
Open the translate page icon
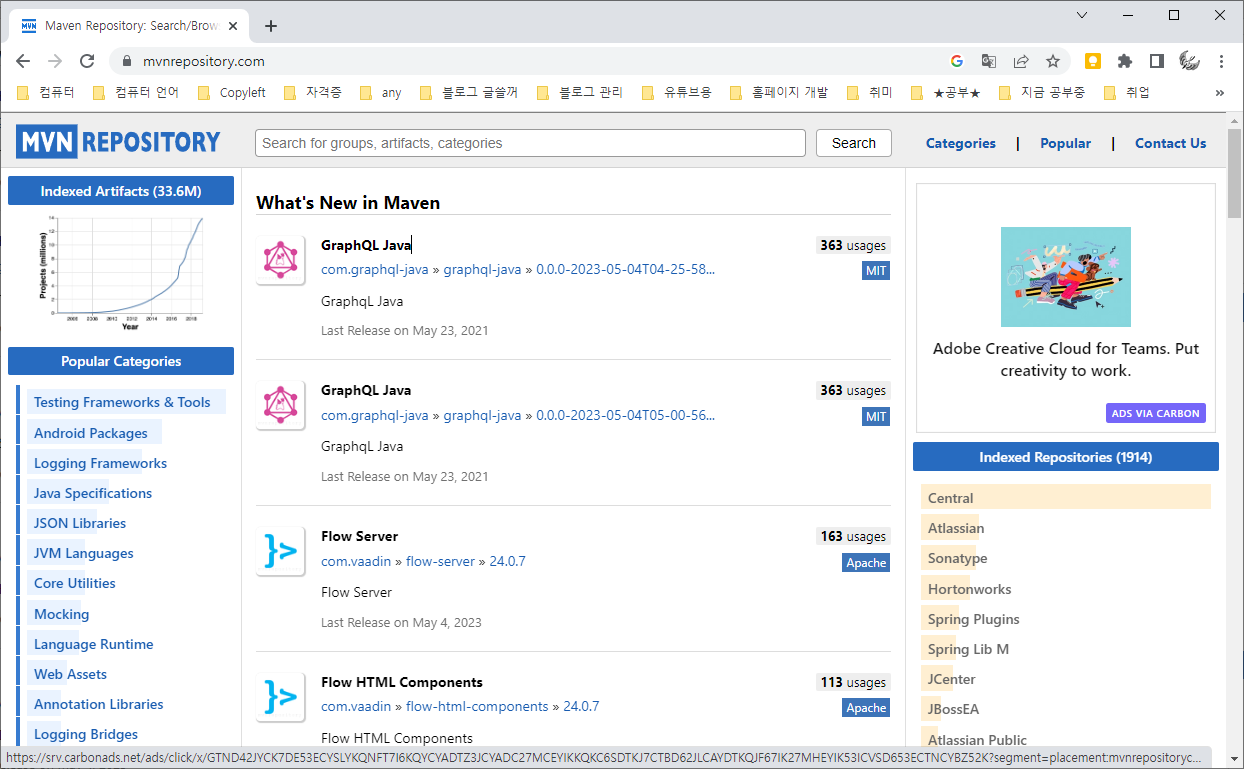pos(988,61)
